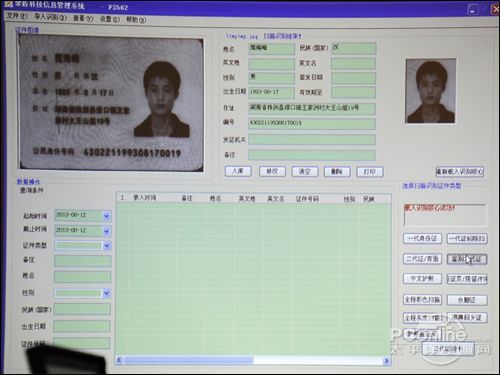
Task: Click the table scrollbar right arrow
Action: (x=386, y=361)
